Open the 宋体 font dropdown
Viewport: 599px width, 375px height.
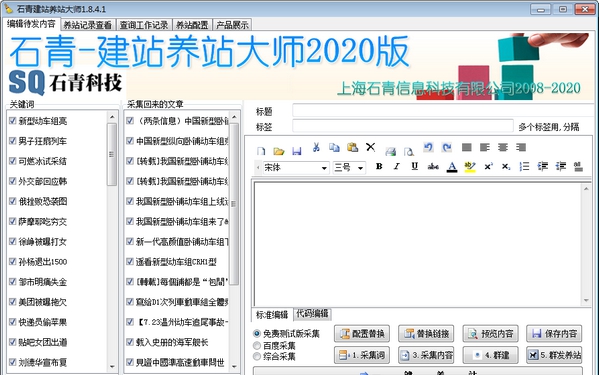coord(324,168)
